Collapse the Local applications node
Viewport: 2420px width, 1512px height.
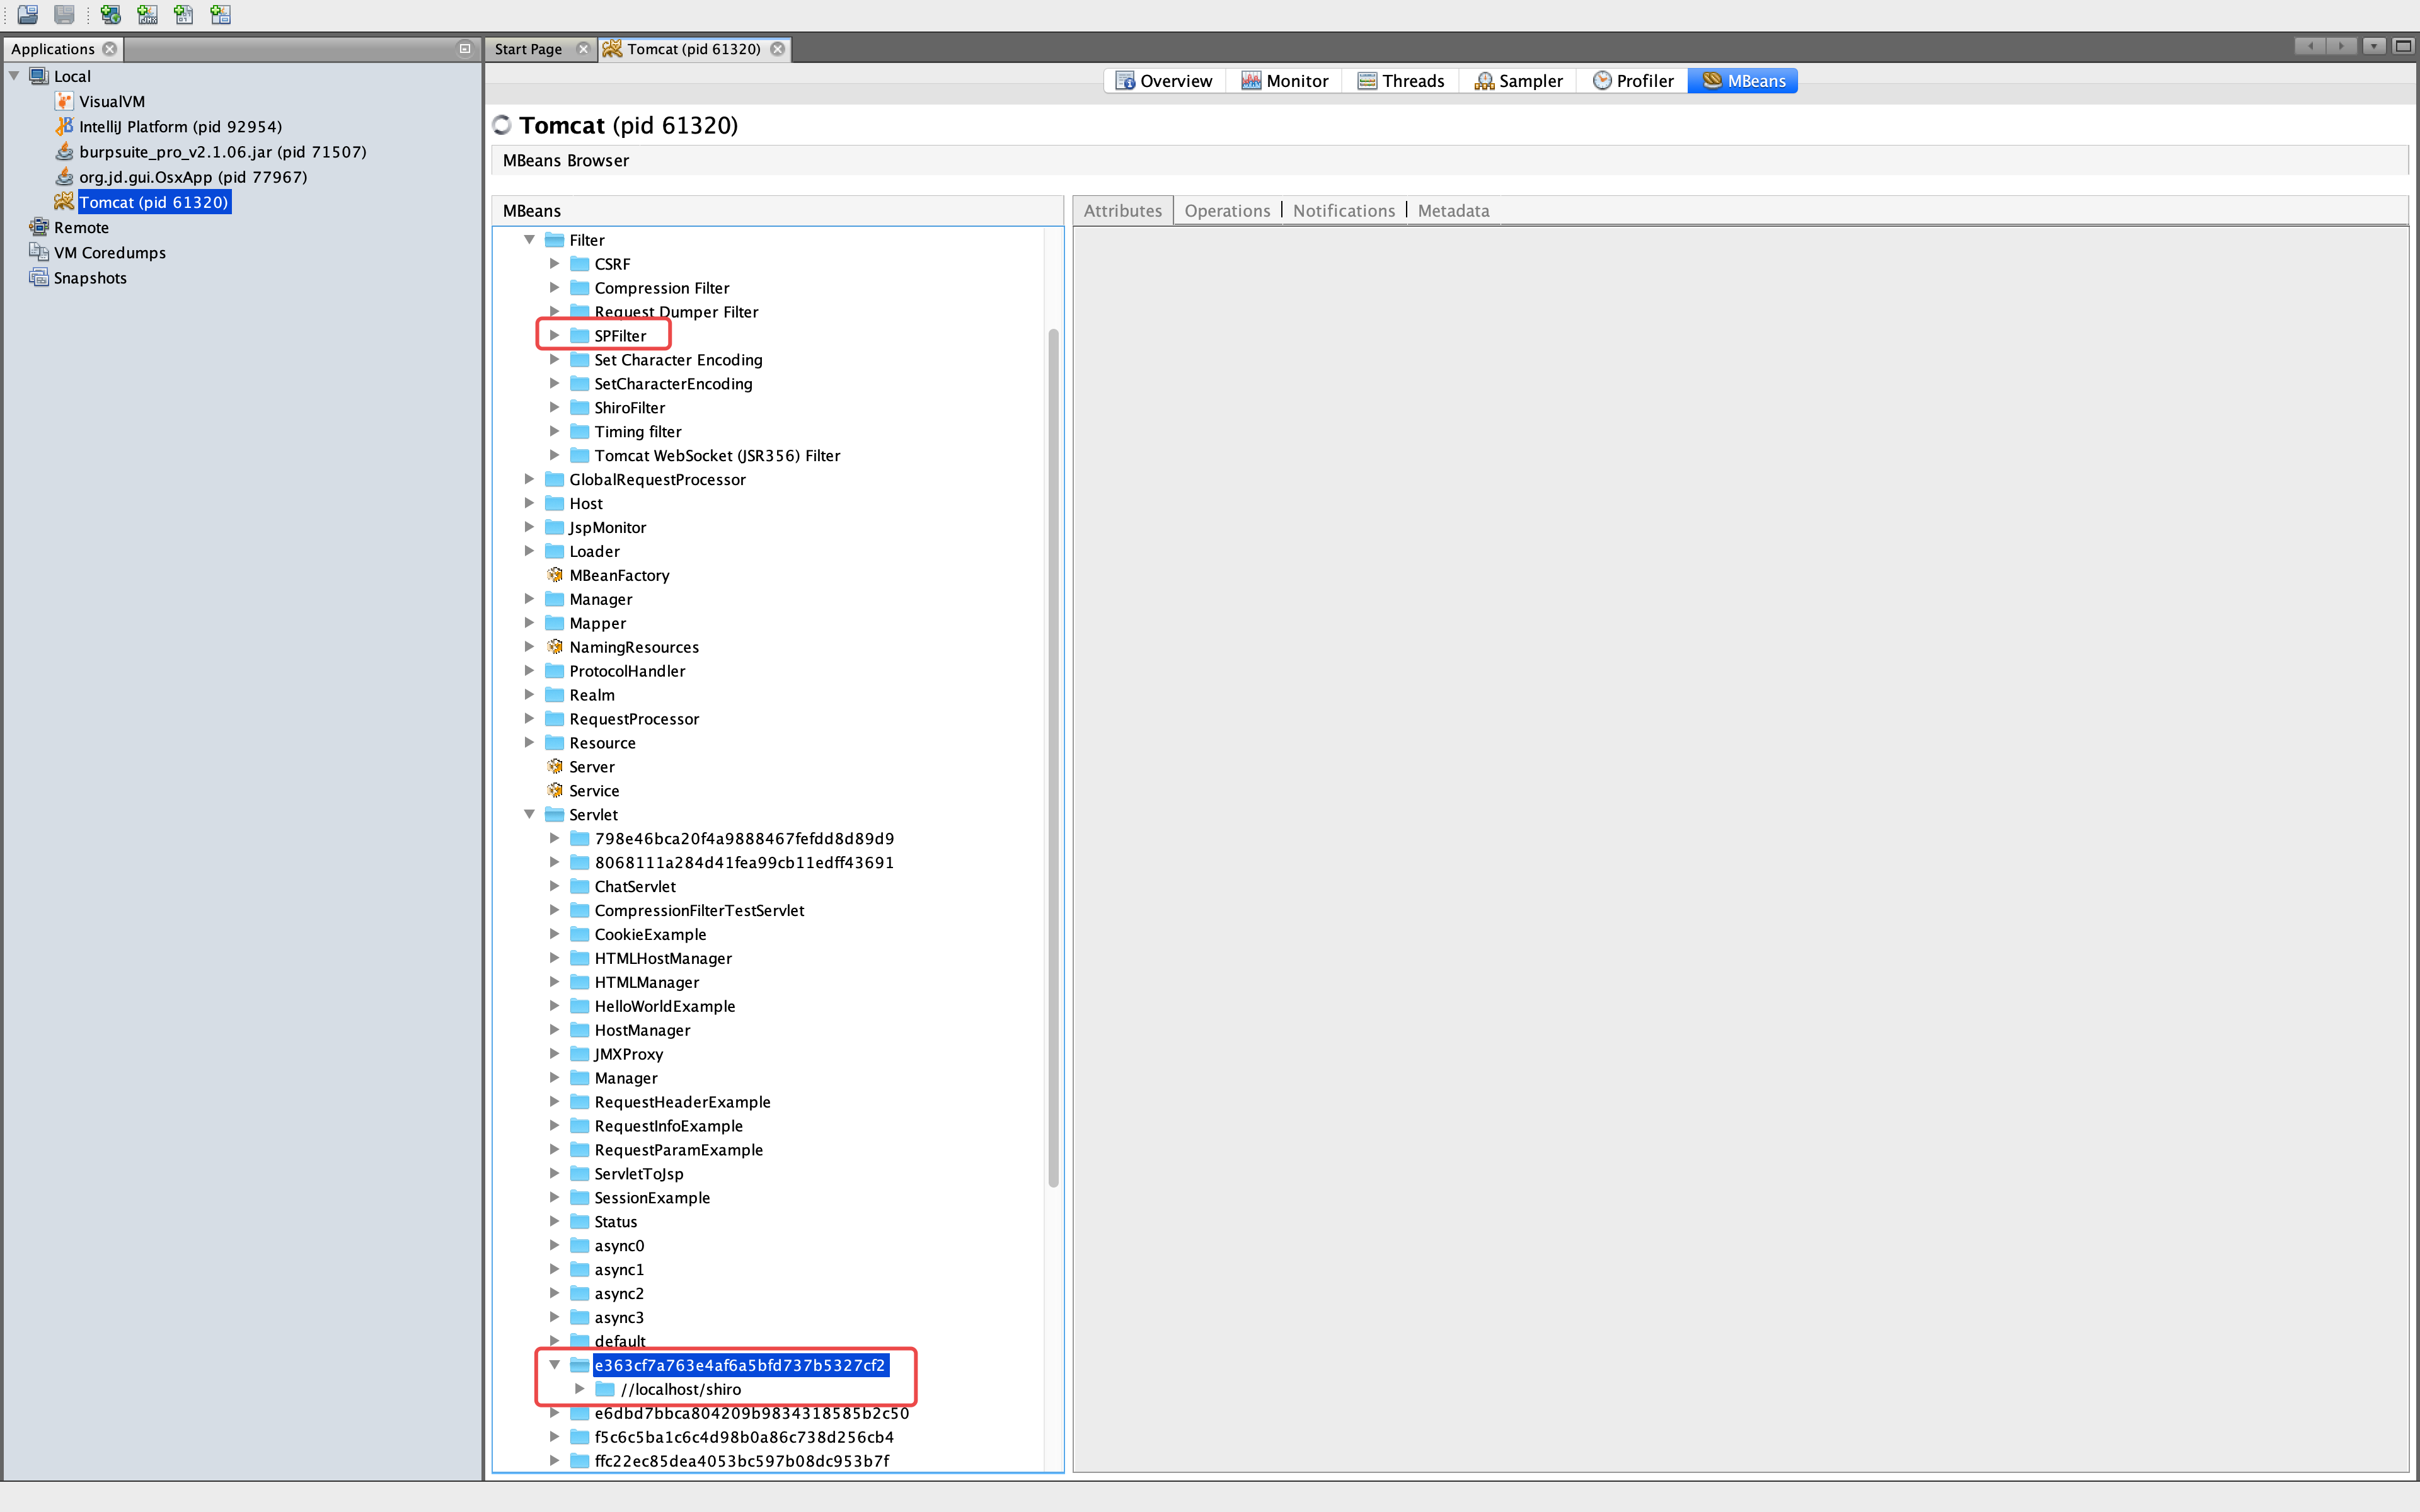[x=15, y=76]
